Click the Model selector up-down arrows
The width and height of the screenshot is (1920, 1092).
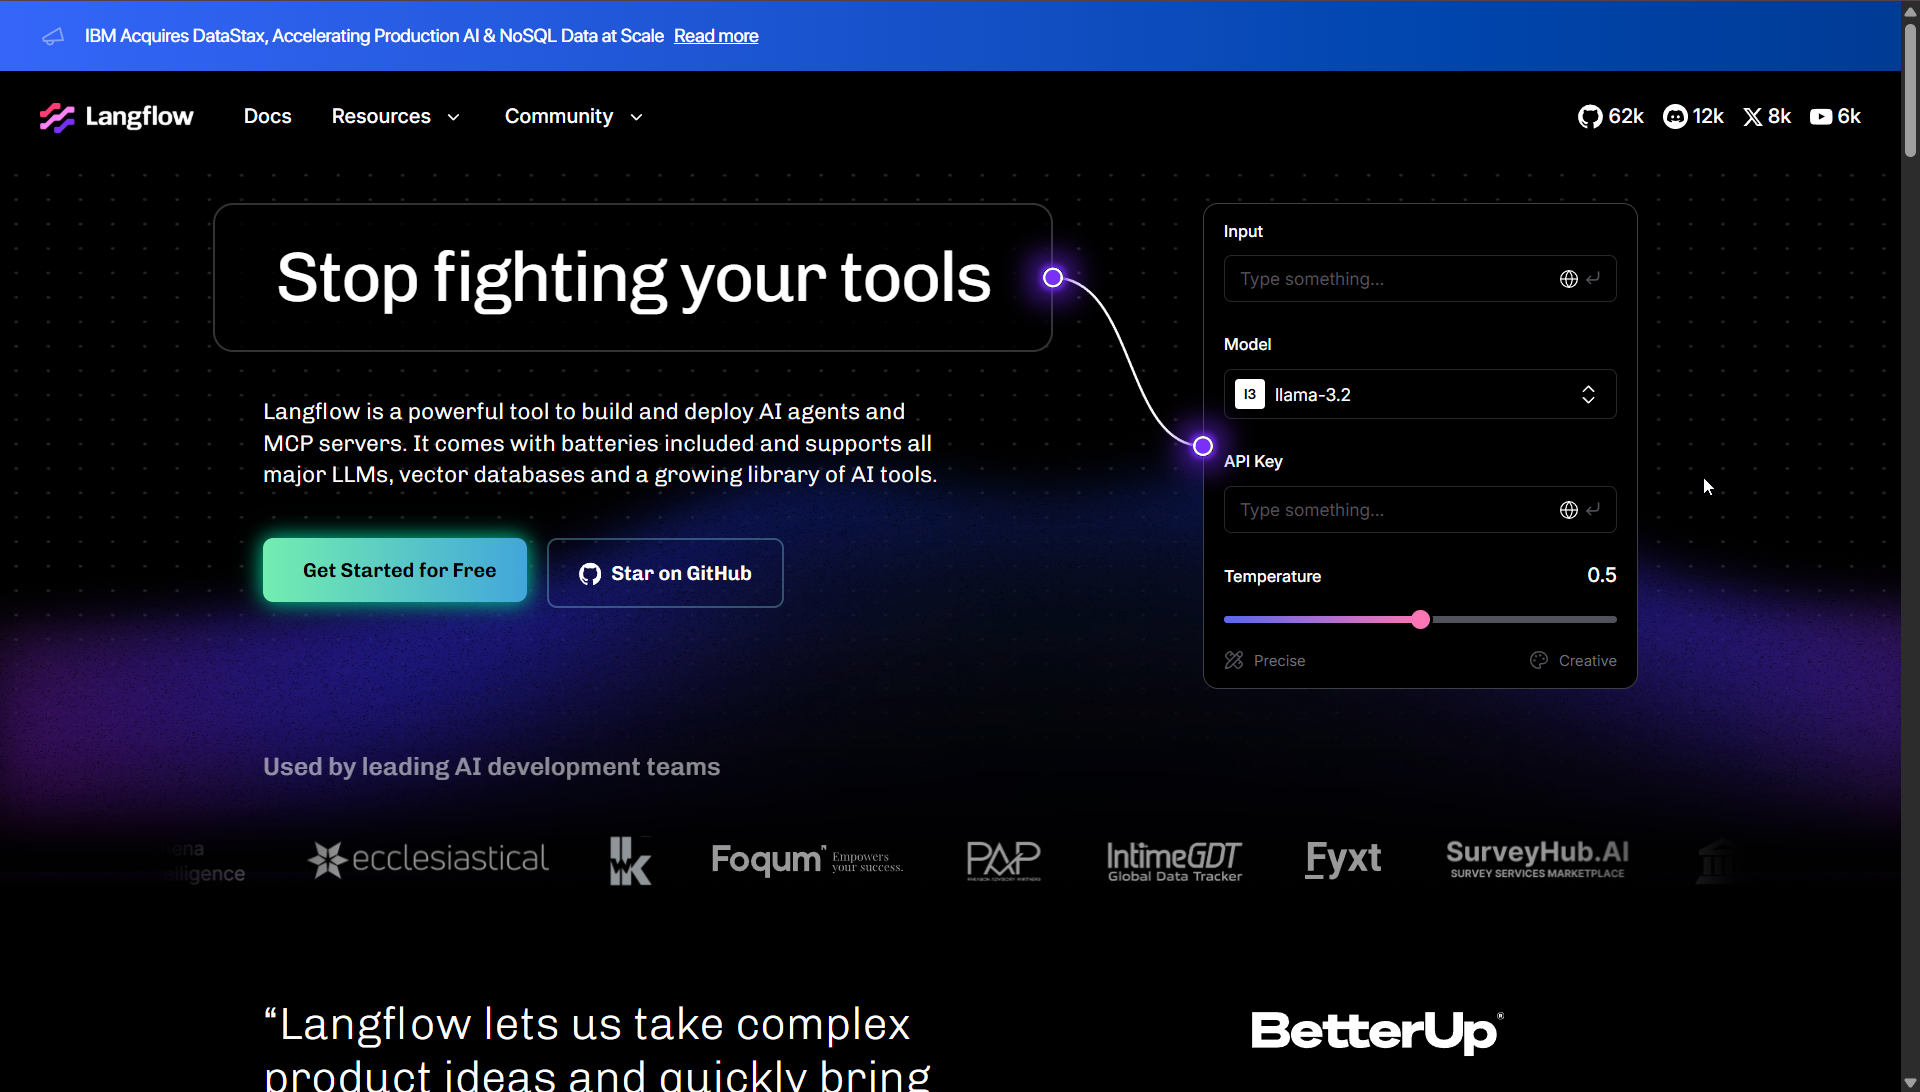pyautogui.click(x=1588, y=395)
